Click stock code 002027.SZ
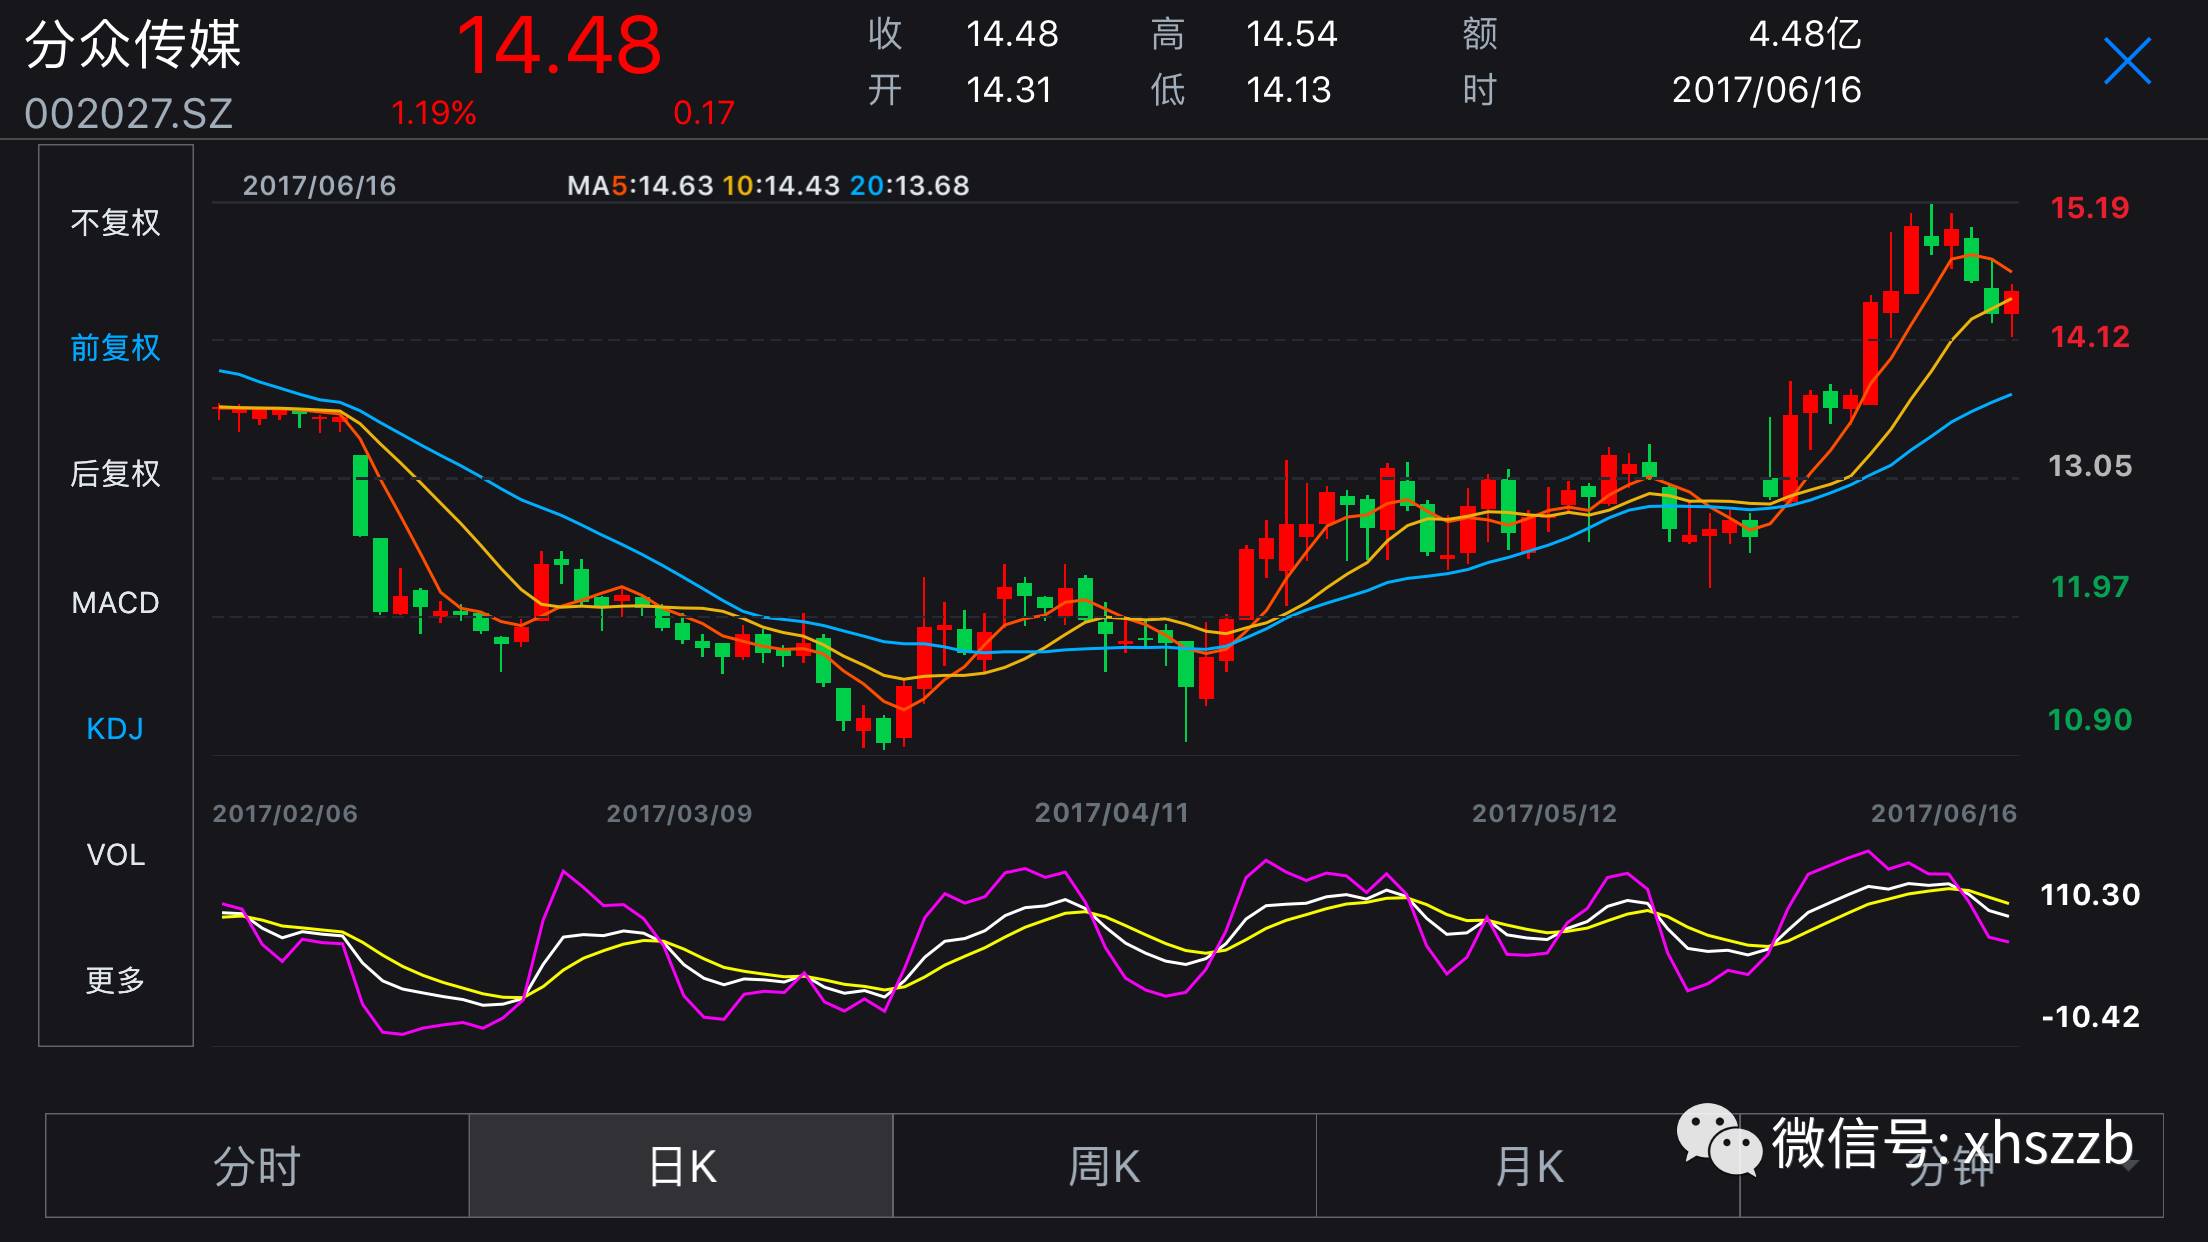This screenshot has width=2208, height=1242. [x=129, y=113]
